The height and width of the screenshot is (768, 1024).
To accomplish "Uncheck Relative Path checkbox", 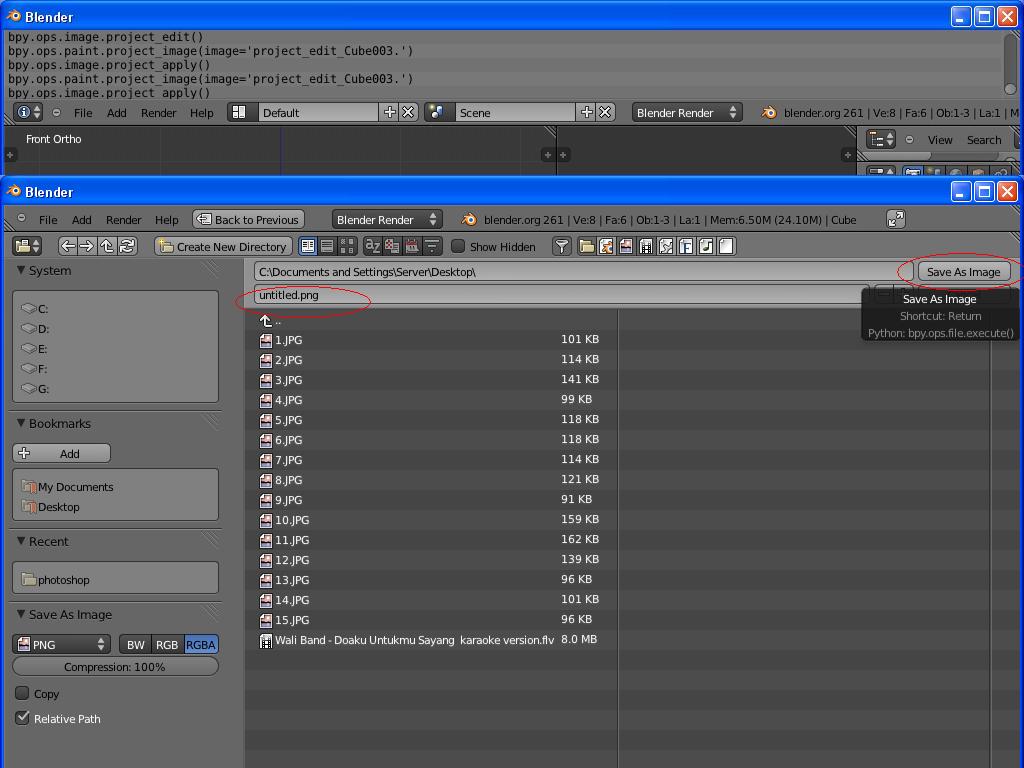I will (x=22, y=718).
